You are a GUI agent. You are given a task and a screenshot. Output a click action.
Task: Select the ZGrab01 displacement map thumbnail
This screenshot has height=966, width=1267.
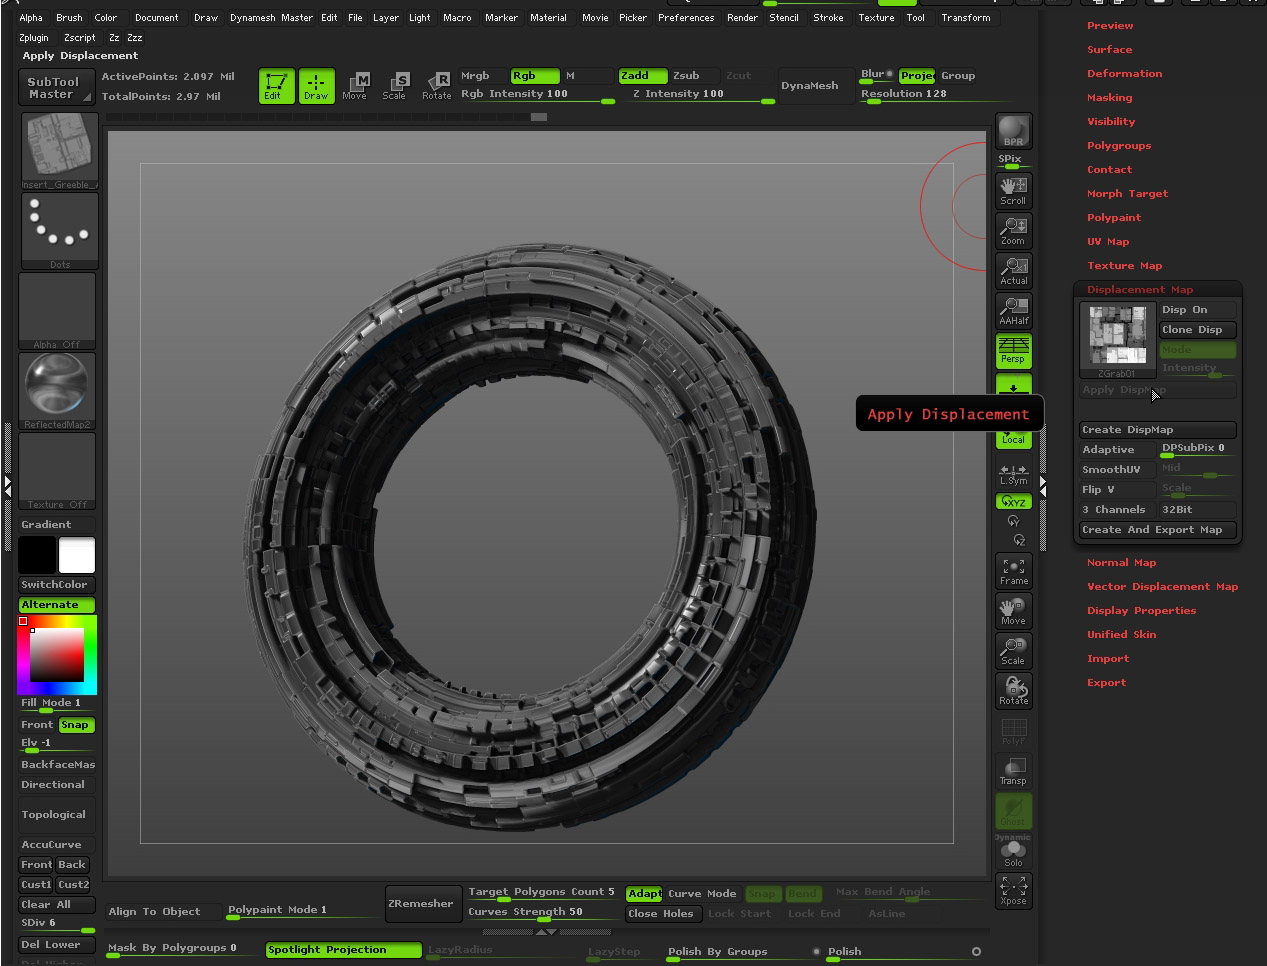point(1117,338)
